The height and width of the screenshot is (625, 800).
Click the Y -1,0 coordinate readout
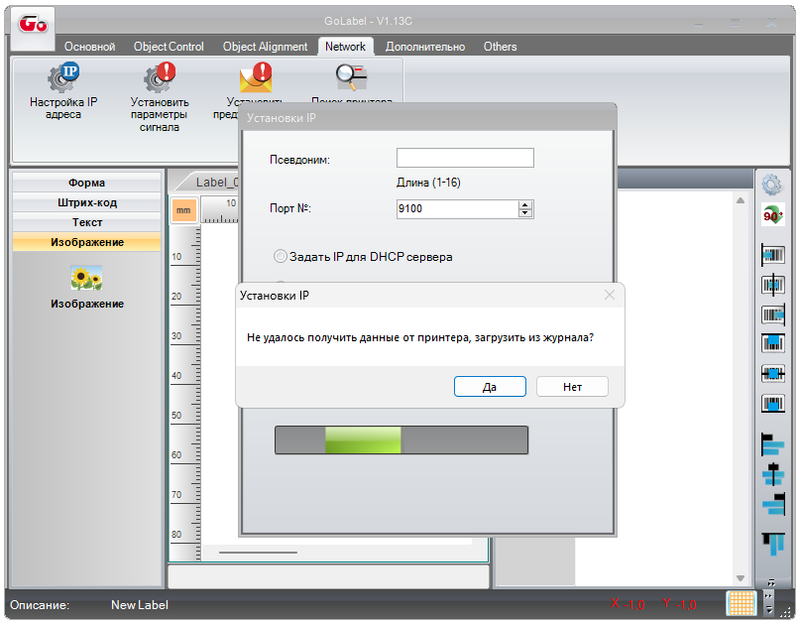(679, 604)
